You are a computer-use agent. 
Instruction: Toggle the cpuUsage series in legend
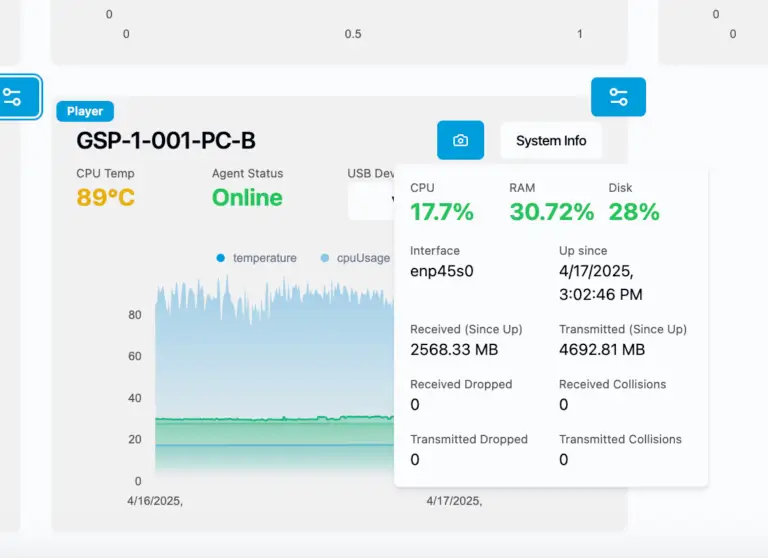coord(325,258)
